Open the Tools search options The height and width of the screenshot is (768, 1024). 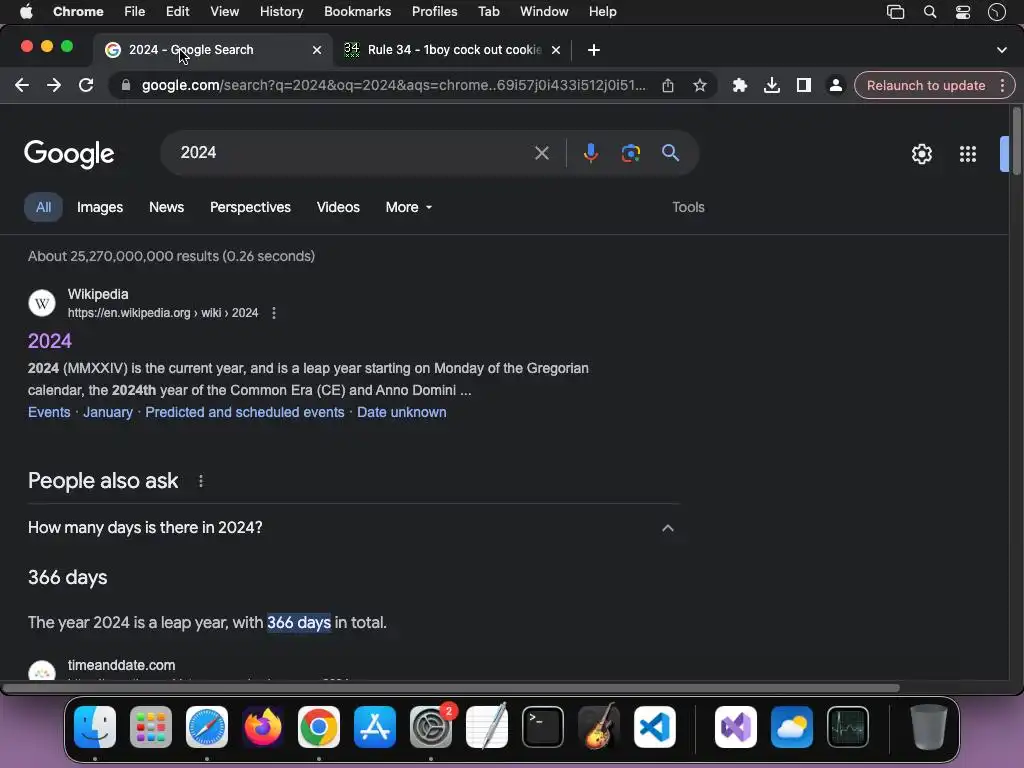point(688,208)
